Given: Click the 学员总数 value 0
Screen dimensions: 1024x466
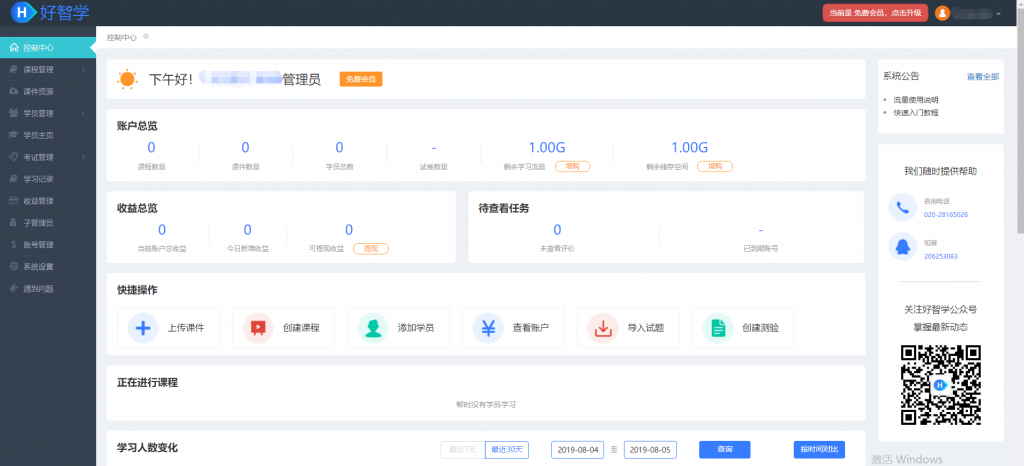Looking at the screenshot, I should tap(340, 148).
